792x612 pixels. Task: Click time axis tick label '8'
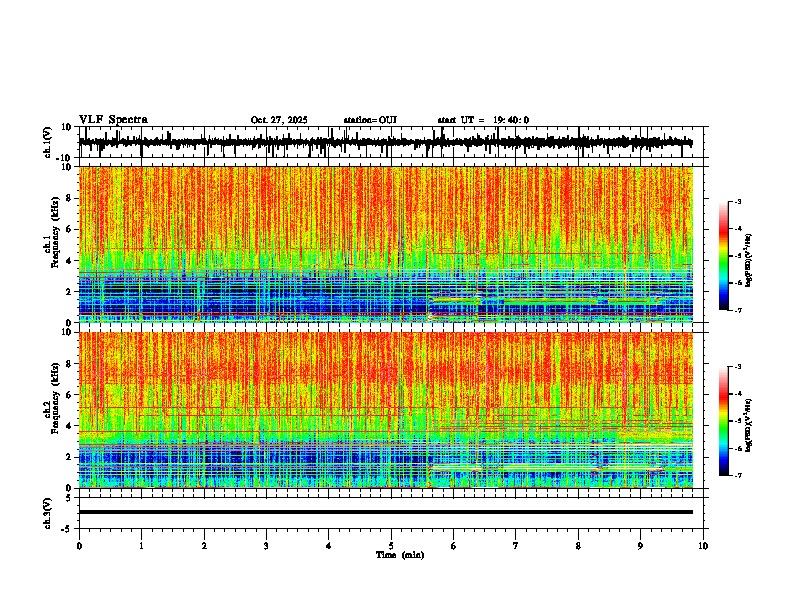pyautogui.click(x=578, y=546)
